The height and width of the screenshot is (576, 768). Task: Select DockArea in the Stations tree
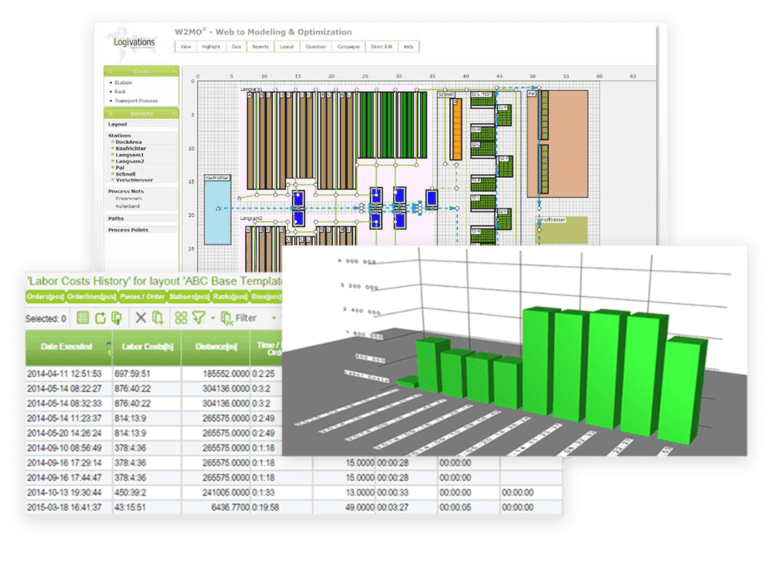[128, 142]
